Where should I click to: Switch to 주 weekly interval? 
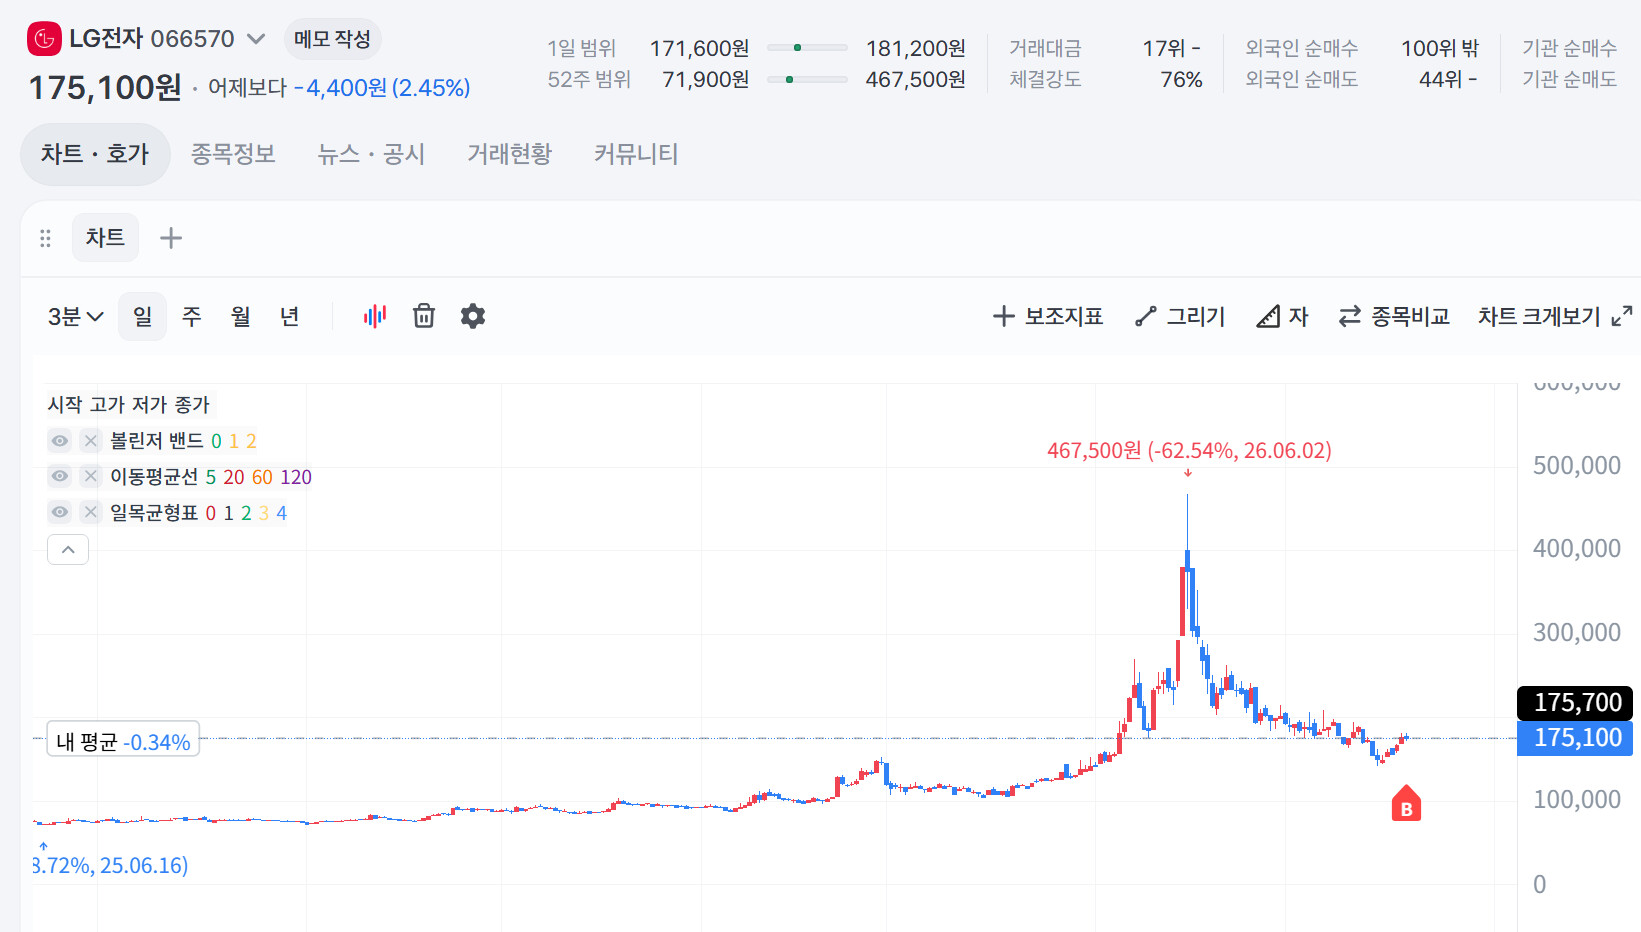191,316
